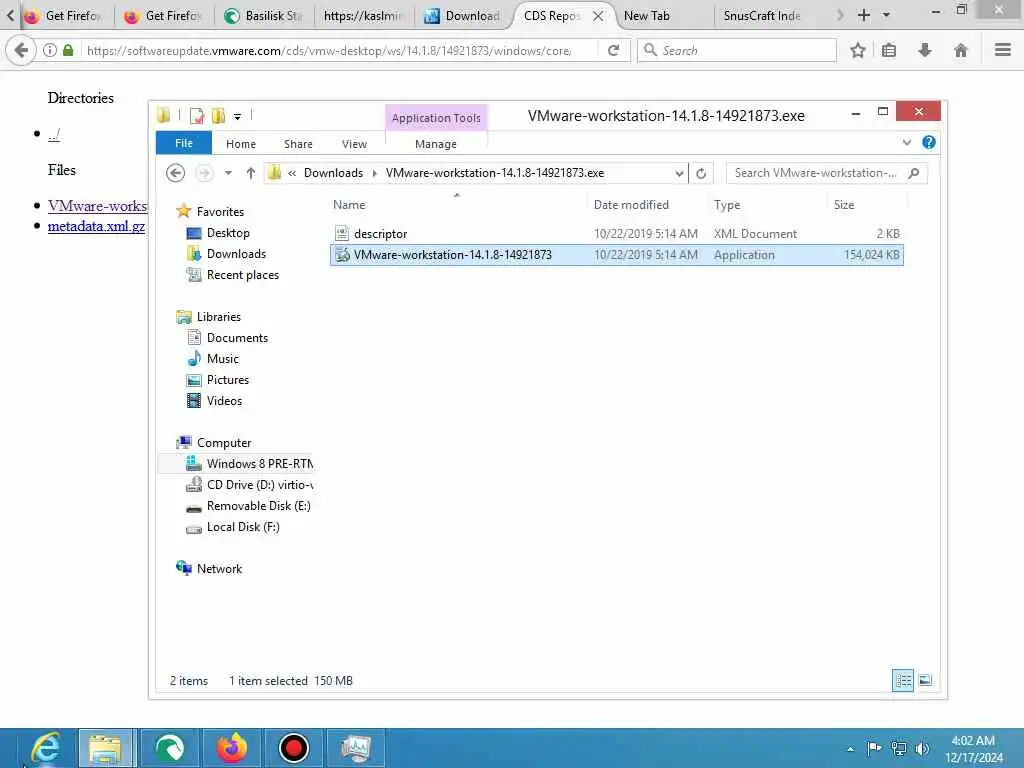Select the descriptor XML file
Screen dimensions: 1024x768
616,234
